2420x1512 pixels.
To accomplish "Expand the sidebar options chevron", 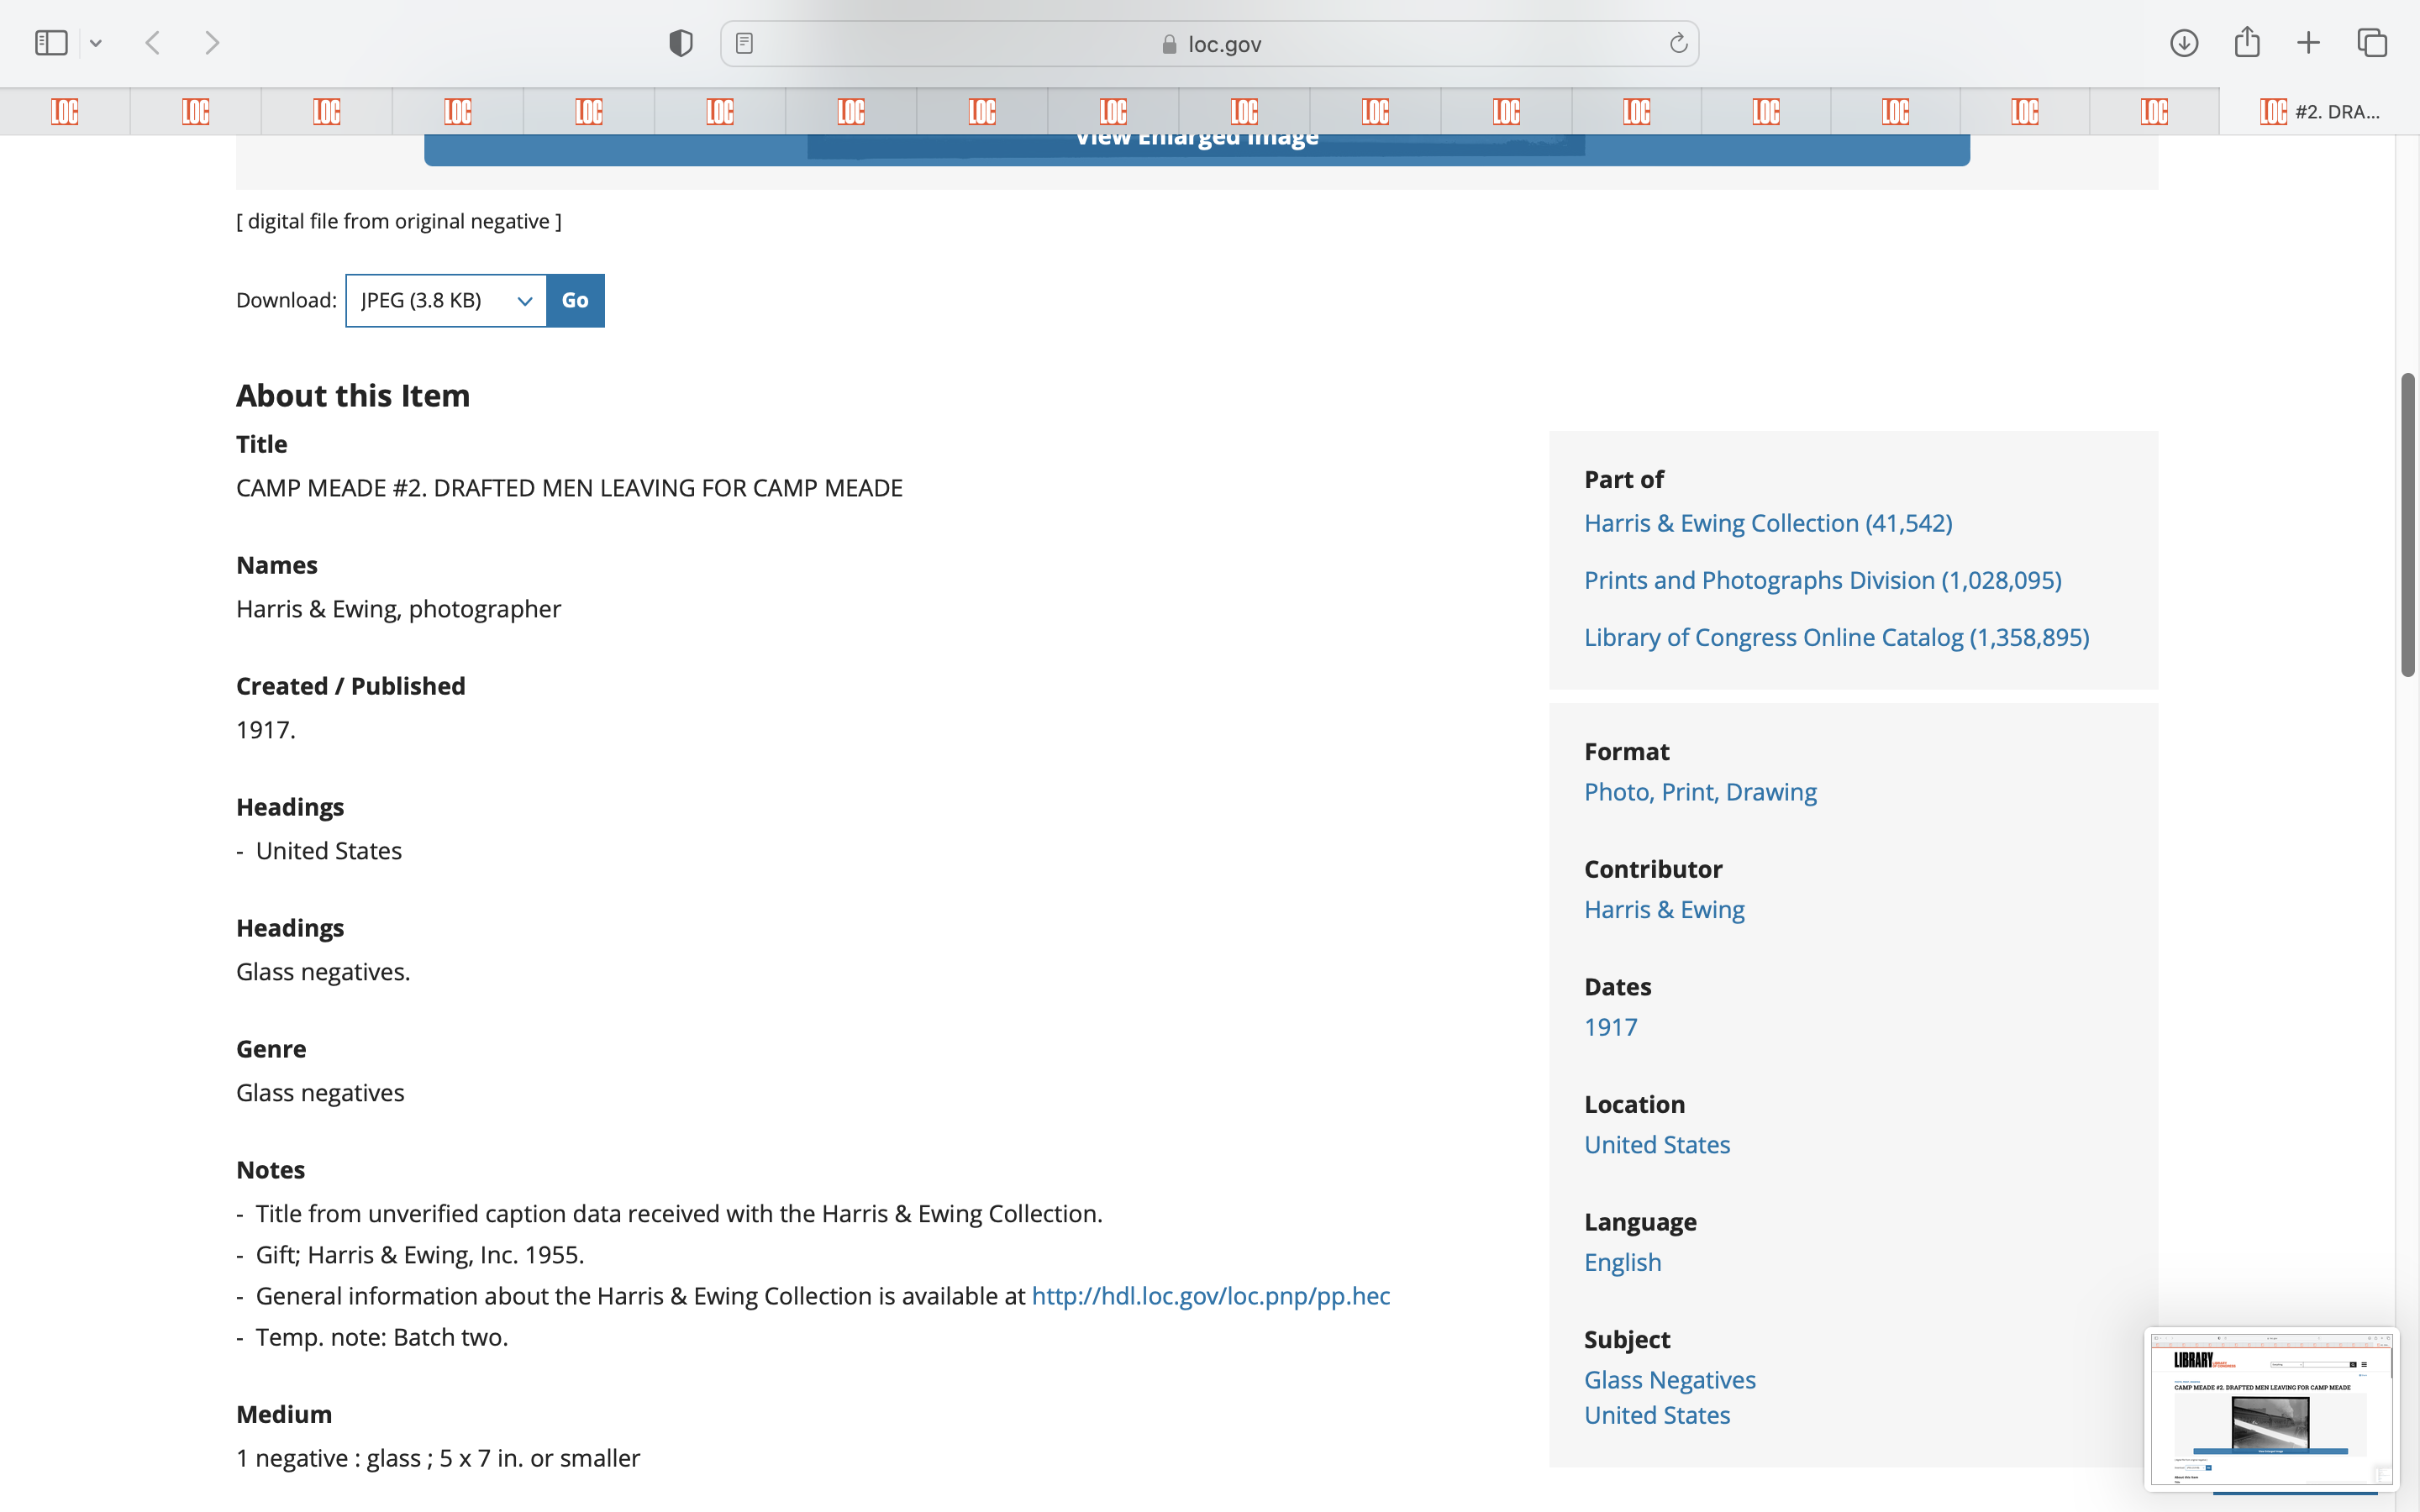I will pyautogui.click(x=96, y=43).
